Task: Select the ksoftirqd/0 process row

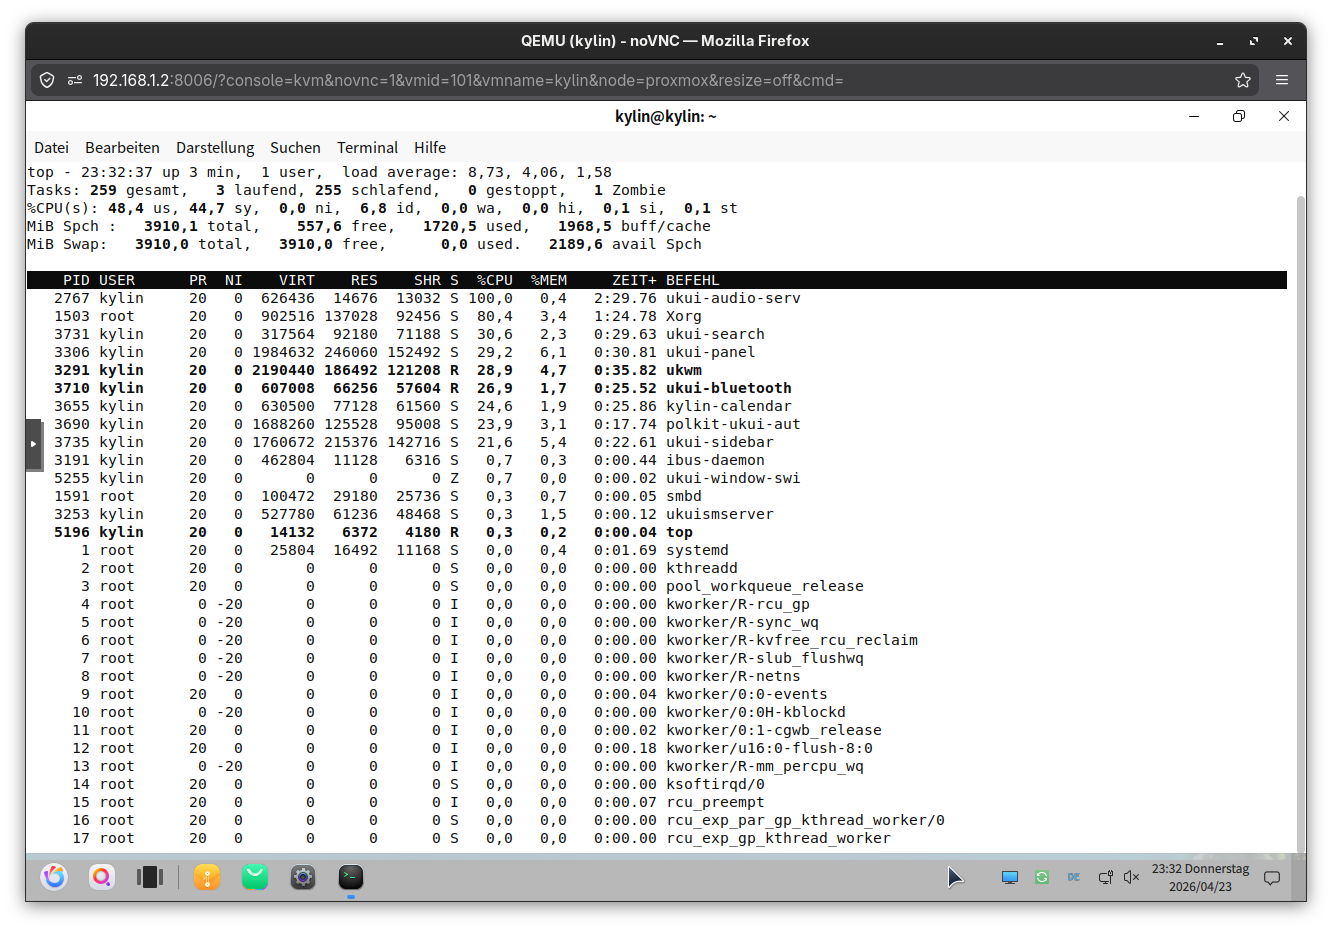Action: tap(656, 784)
